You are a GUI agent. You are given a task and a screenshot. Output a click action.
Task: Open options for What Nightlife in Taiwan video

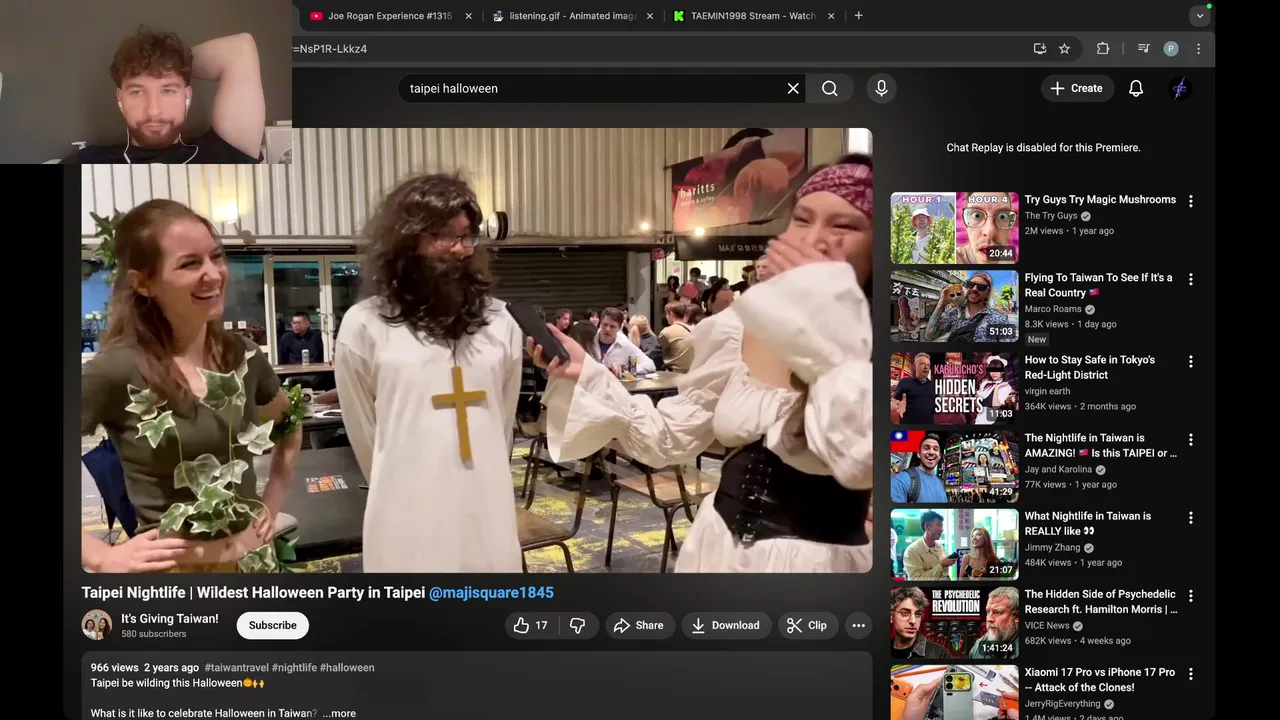(x=1190, y=517)
